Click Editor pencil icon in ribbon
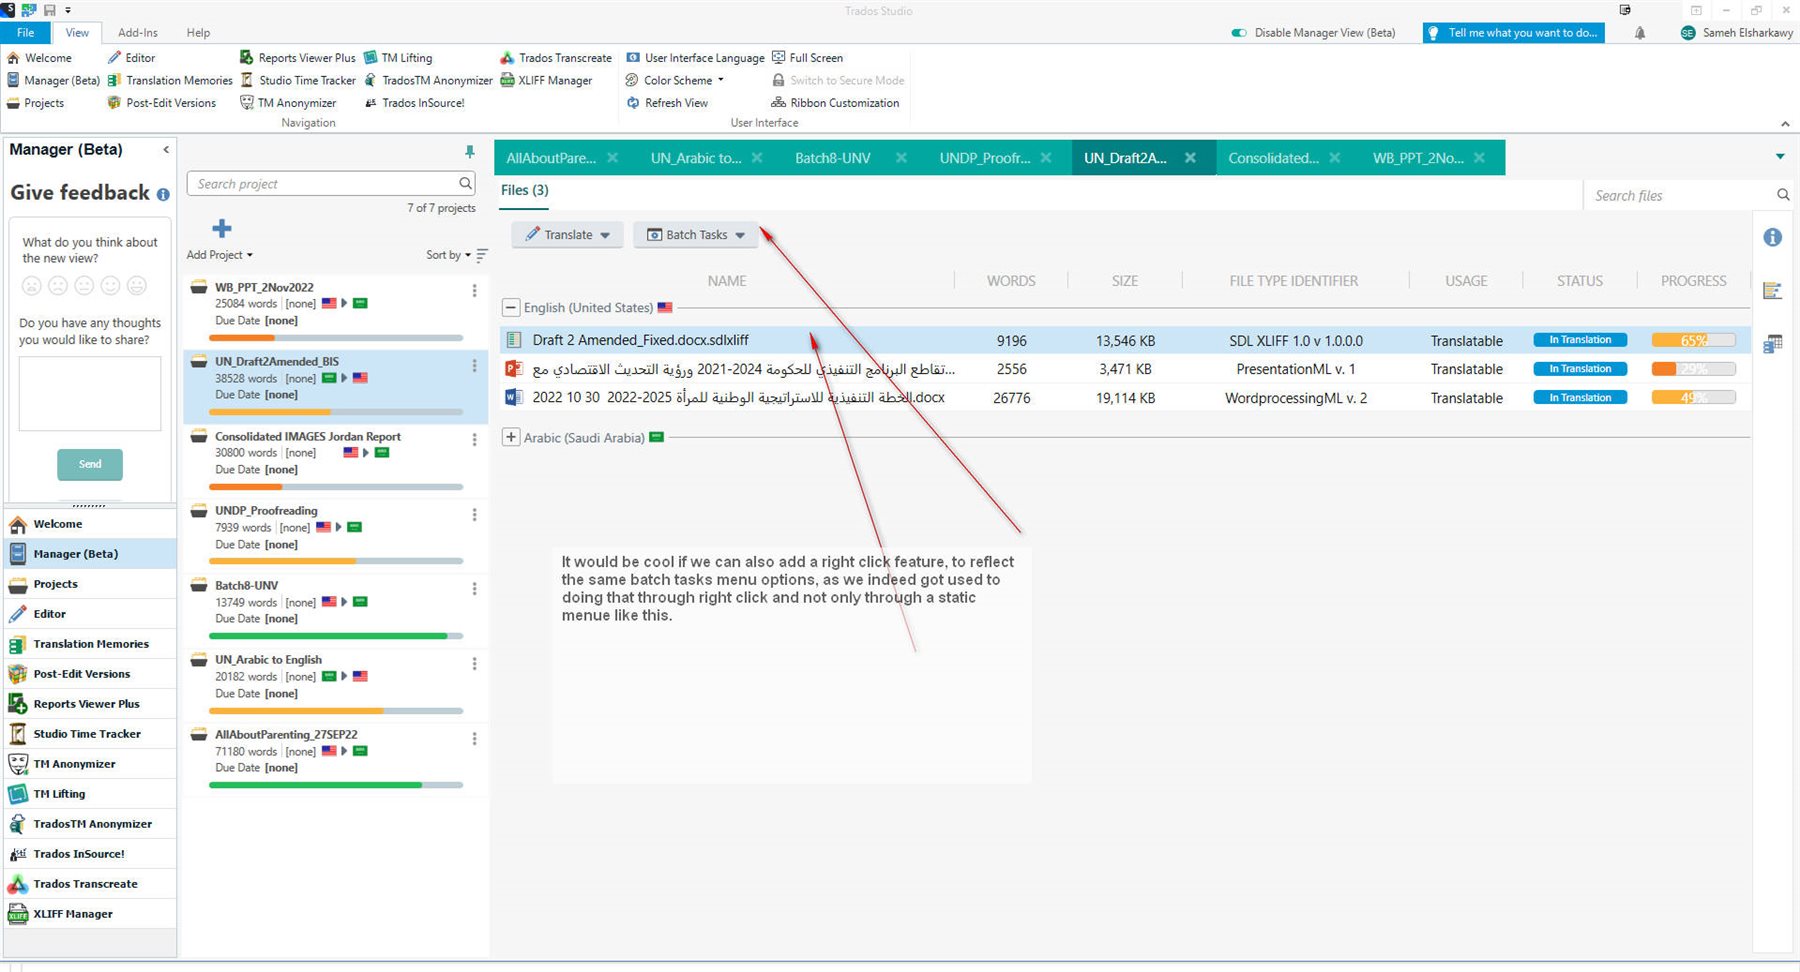 [114, 58]
